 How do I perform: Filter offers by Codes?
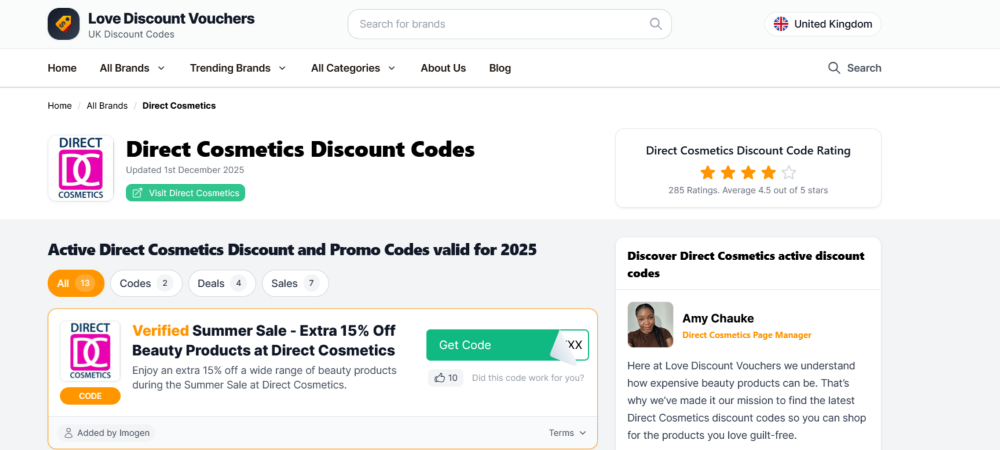(x=146, y=283)
